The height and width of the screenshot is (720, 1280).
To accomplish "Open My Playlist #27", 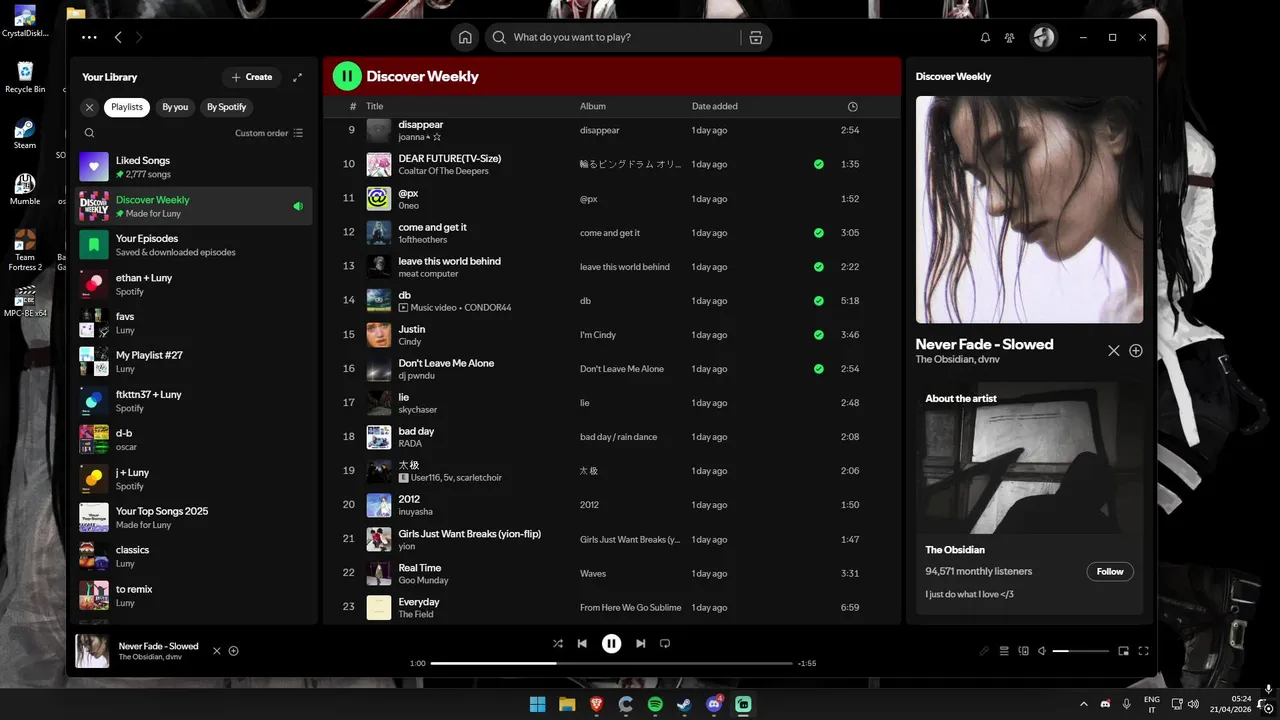I will click(x=195, y=362).
